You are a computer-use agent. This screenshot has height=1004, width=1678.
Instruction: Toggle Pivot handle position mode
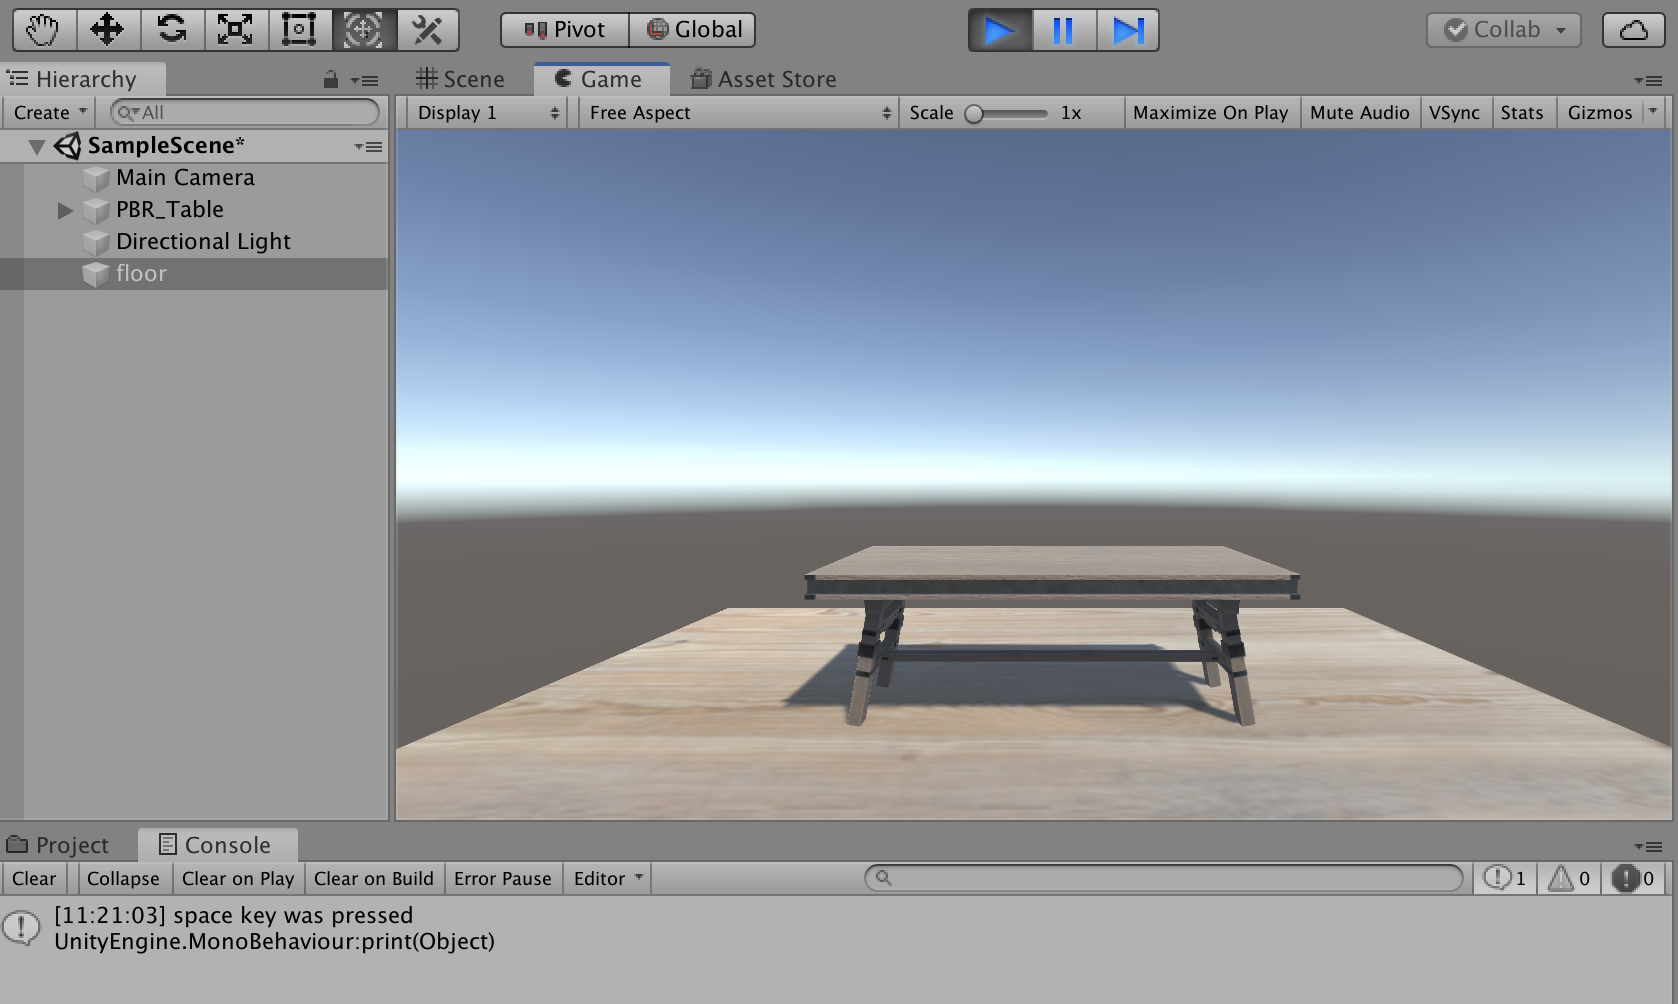click(x=563, y=29)
